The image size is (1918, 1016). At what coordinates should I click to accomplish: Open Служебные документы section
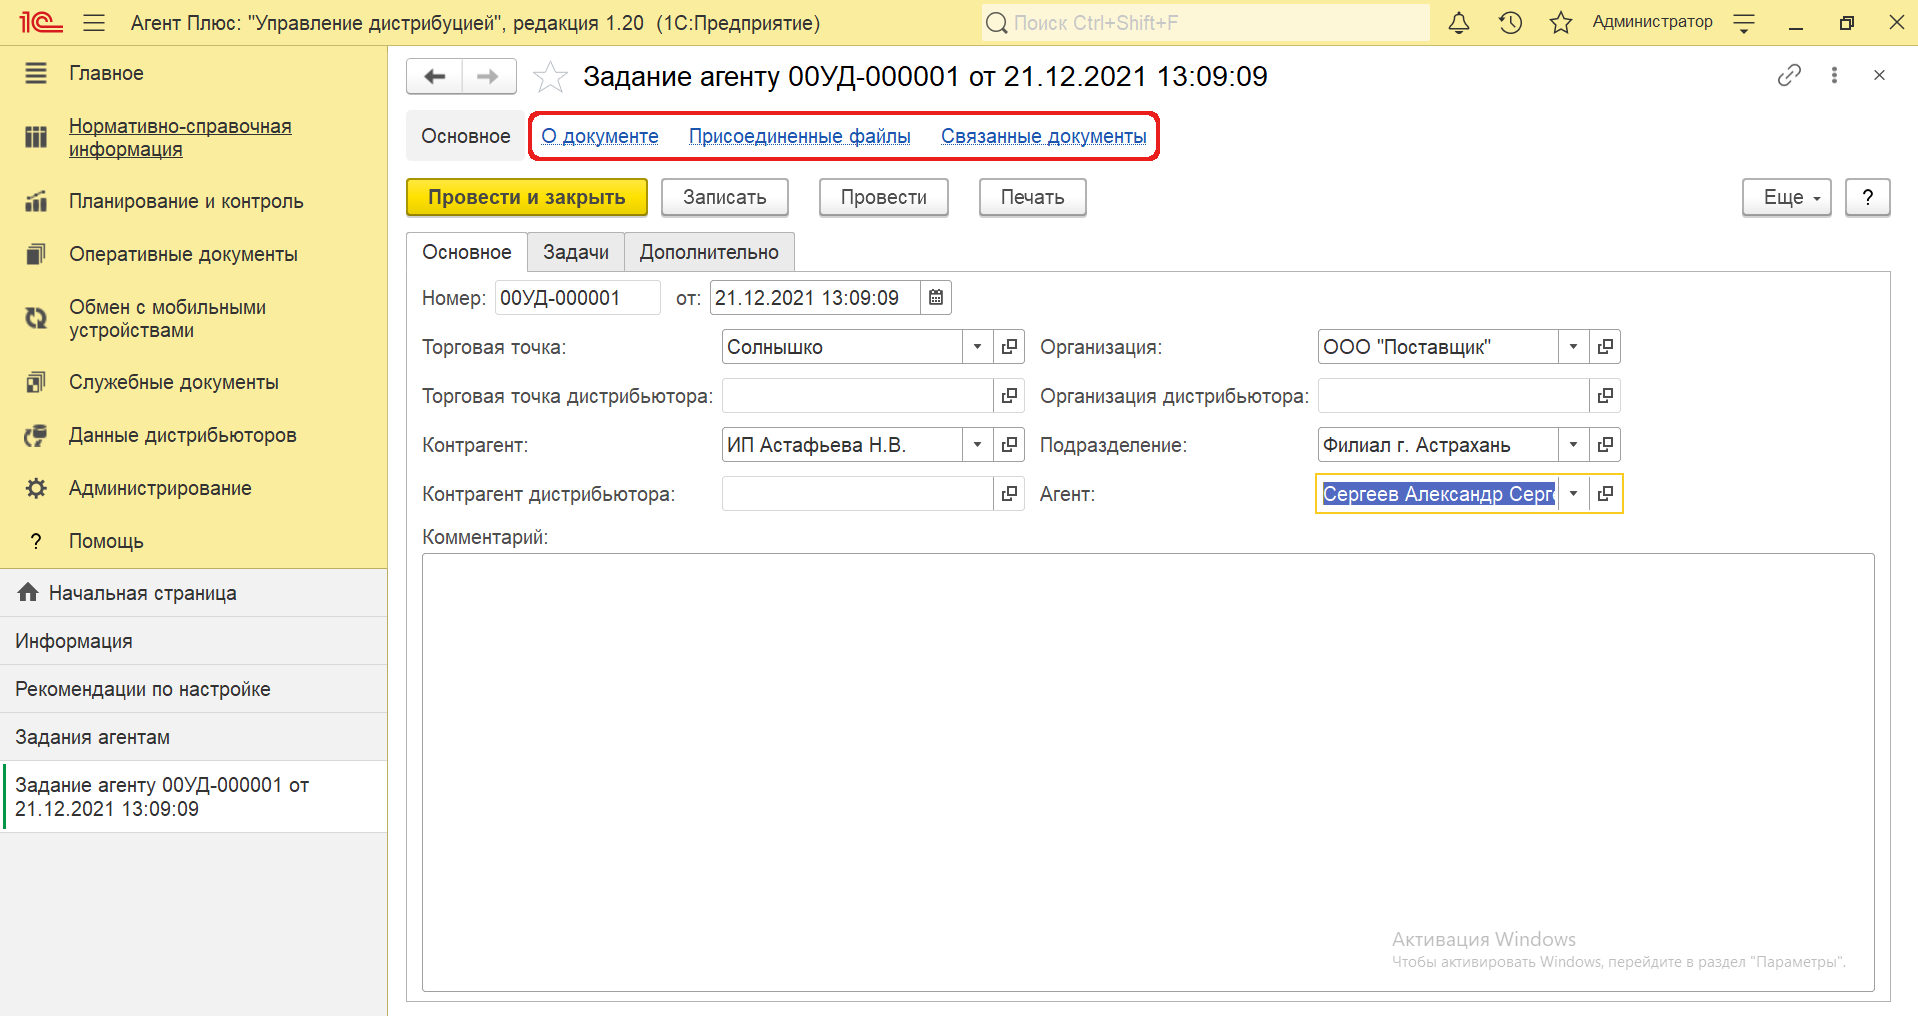tap(174, 382)
